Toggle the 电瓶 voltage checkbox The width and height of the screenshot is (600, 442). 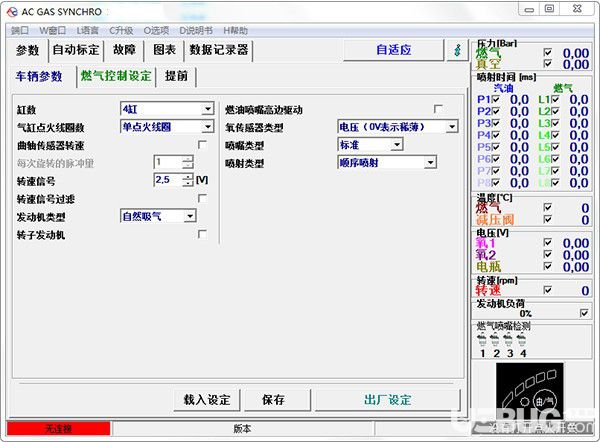[548, 266]
